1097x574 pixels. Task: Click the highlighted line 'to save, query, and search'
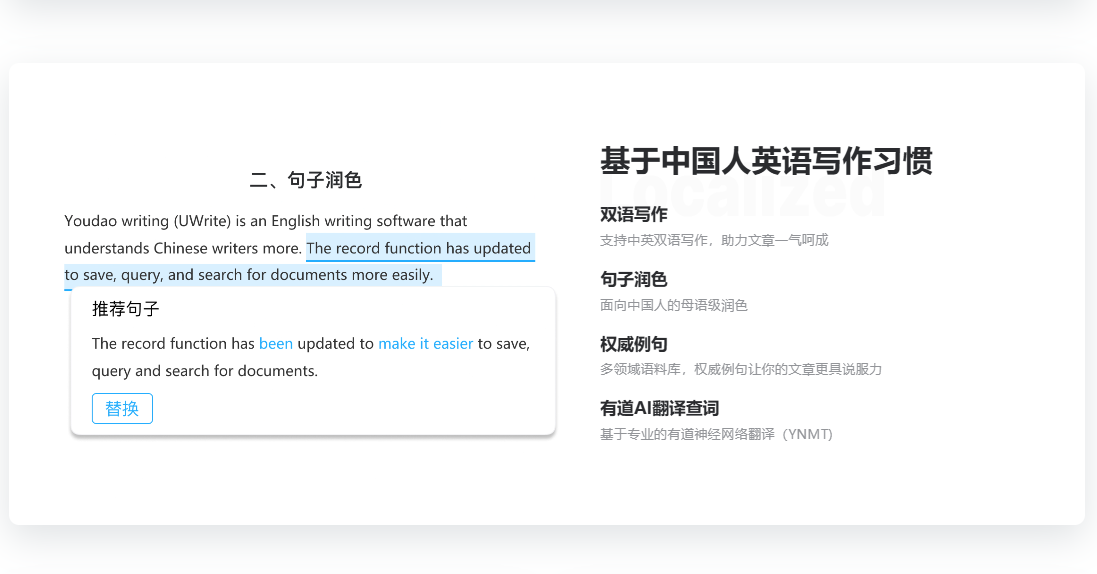(154, 275)
